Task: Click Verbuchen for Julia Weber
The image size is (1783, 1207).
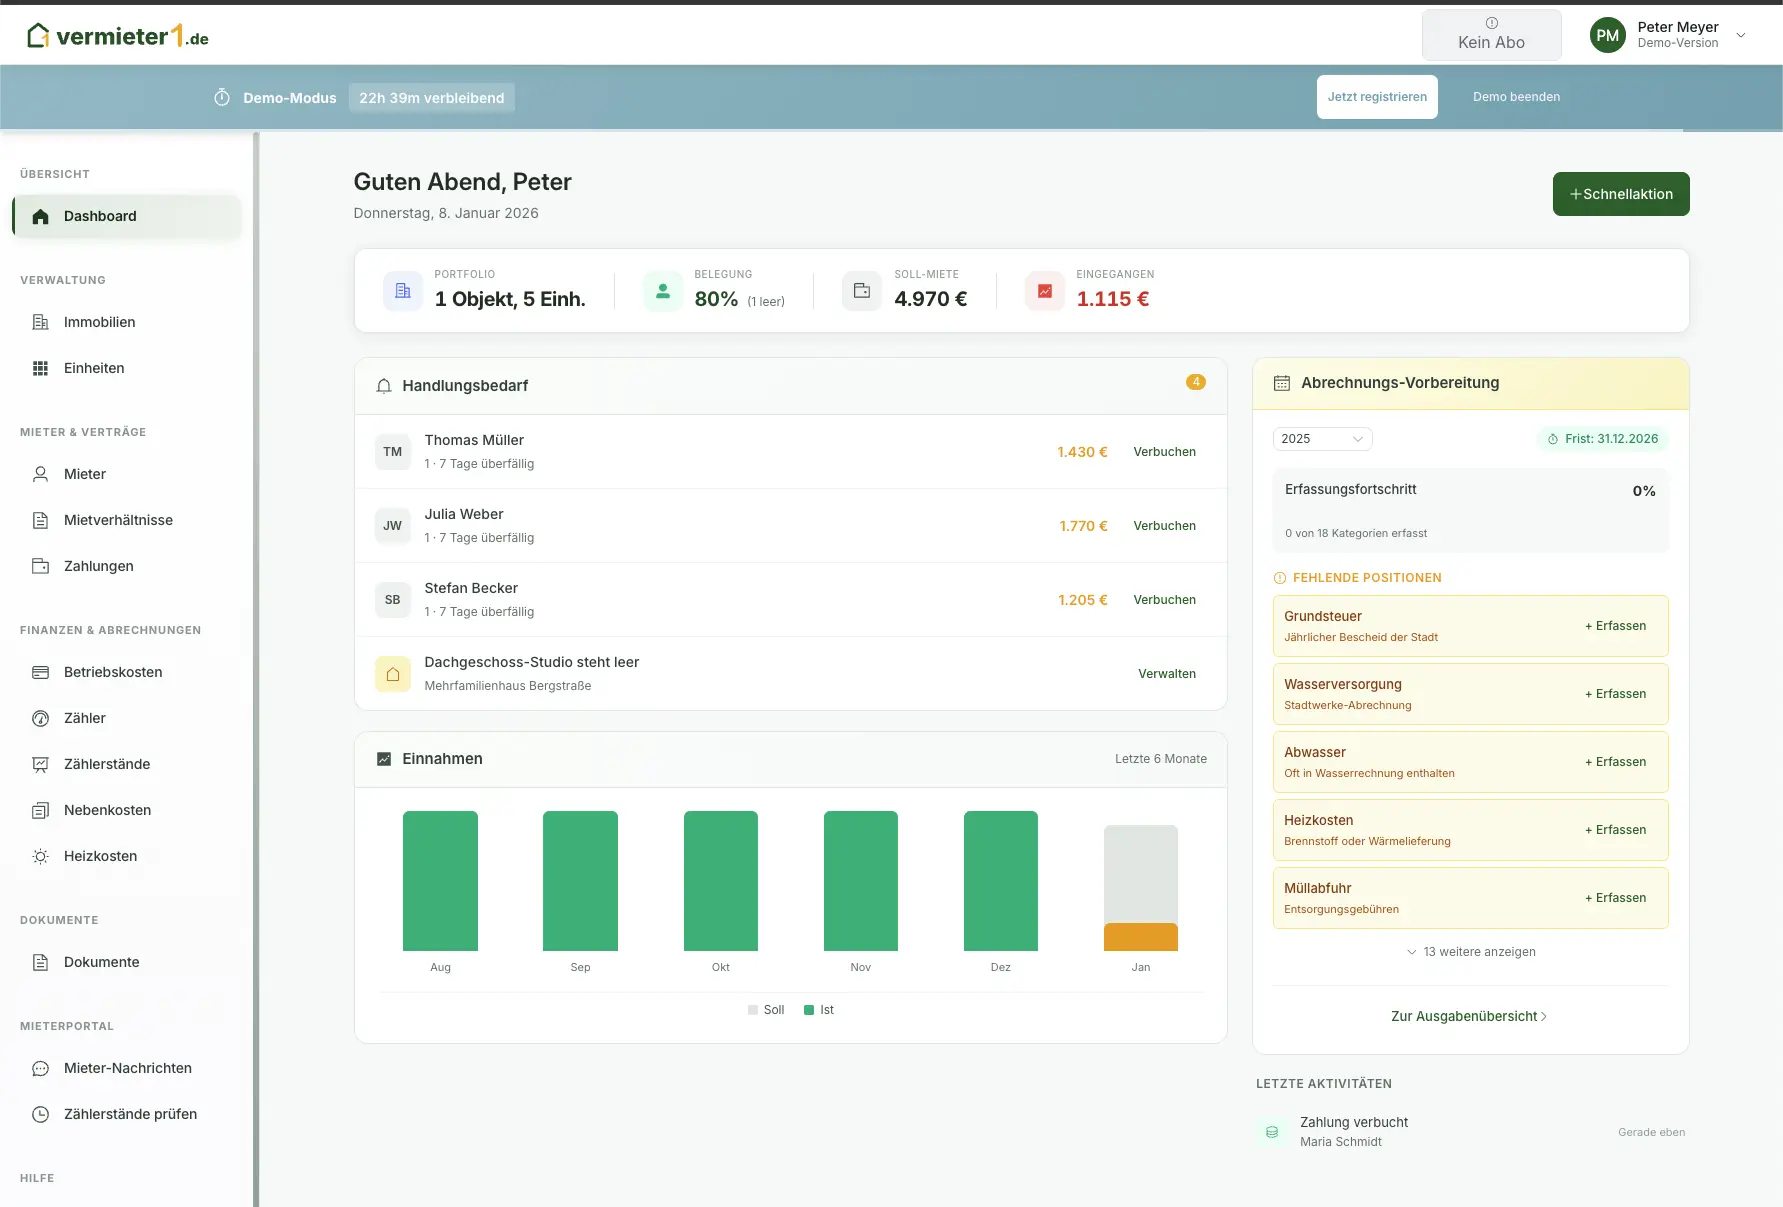Action: point(1164,526)
